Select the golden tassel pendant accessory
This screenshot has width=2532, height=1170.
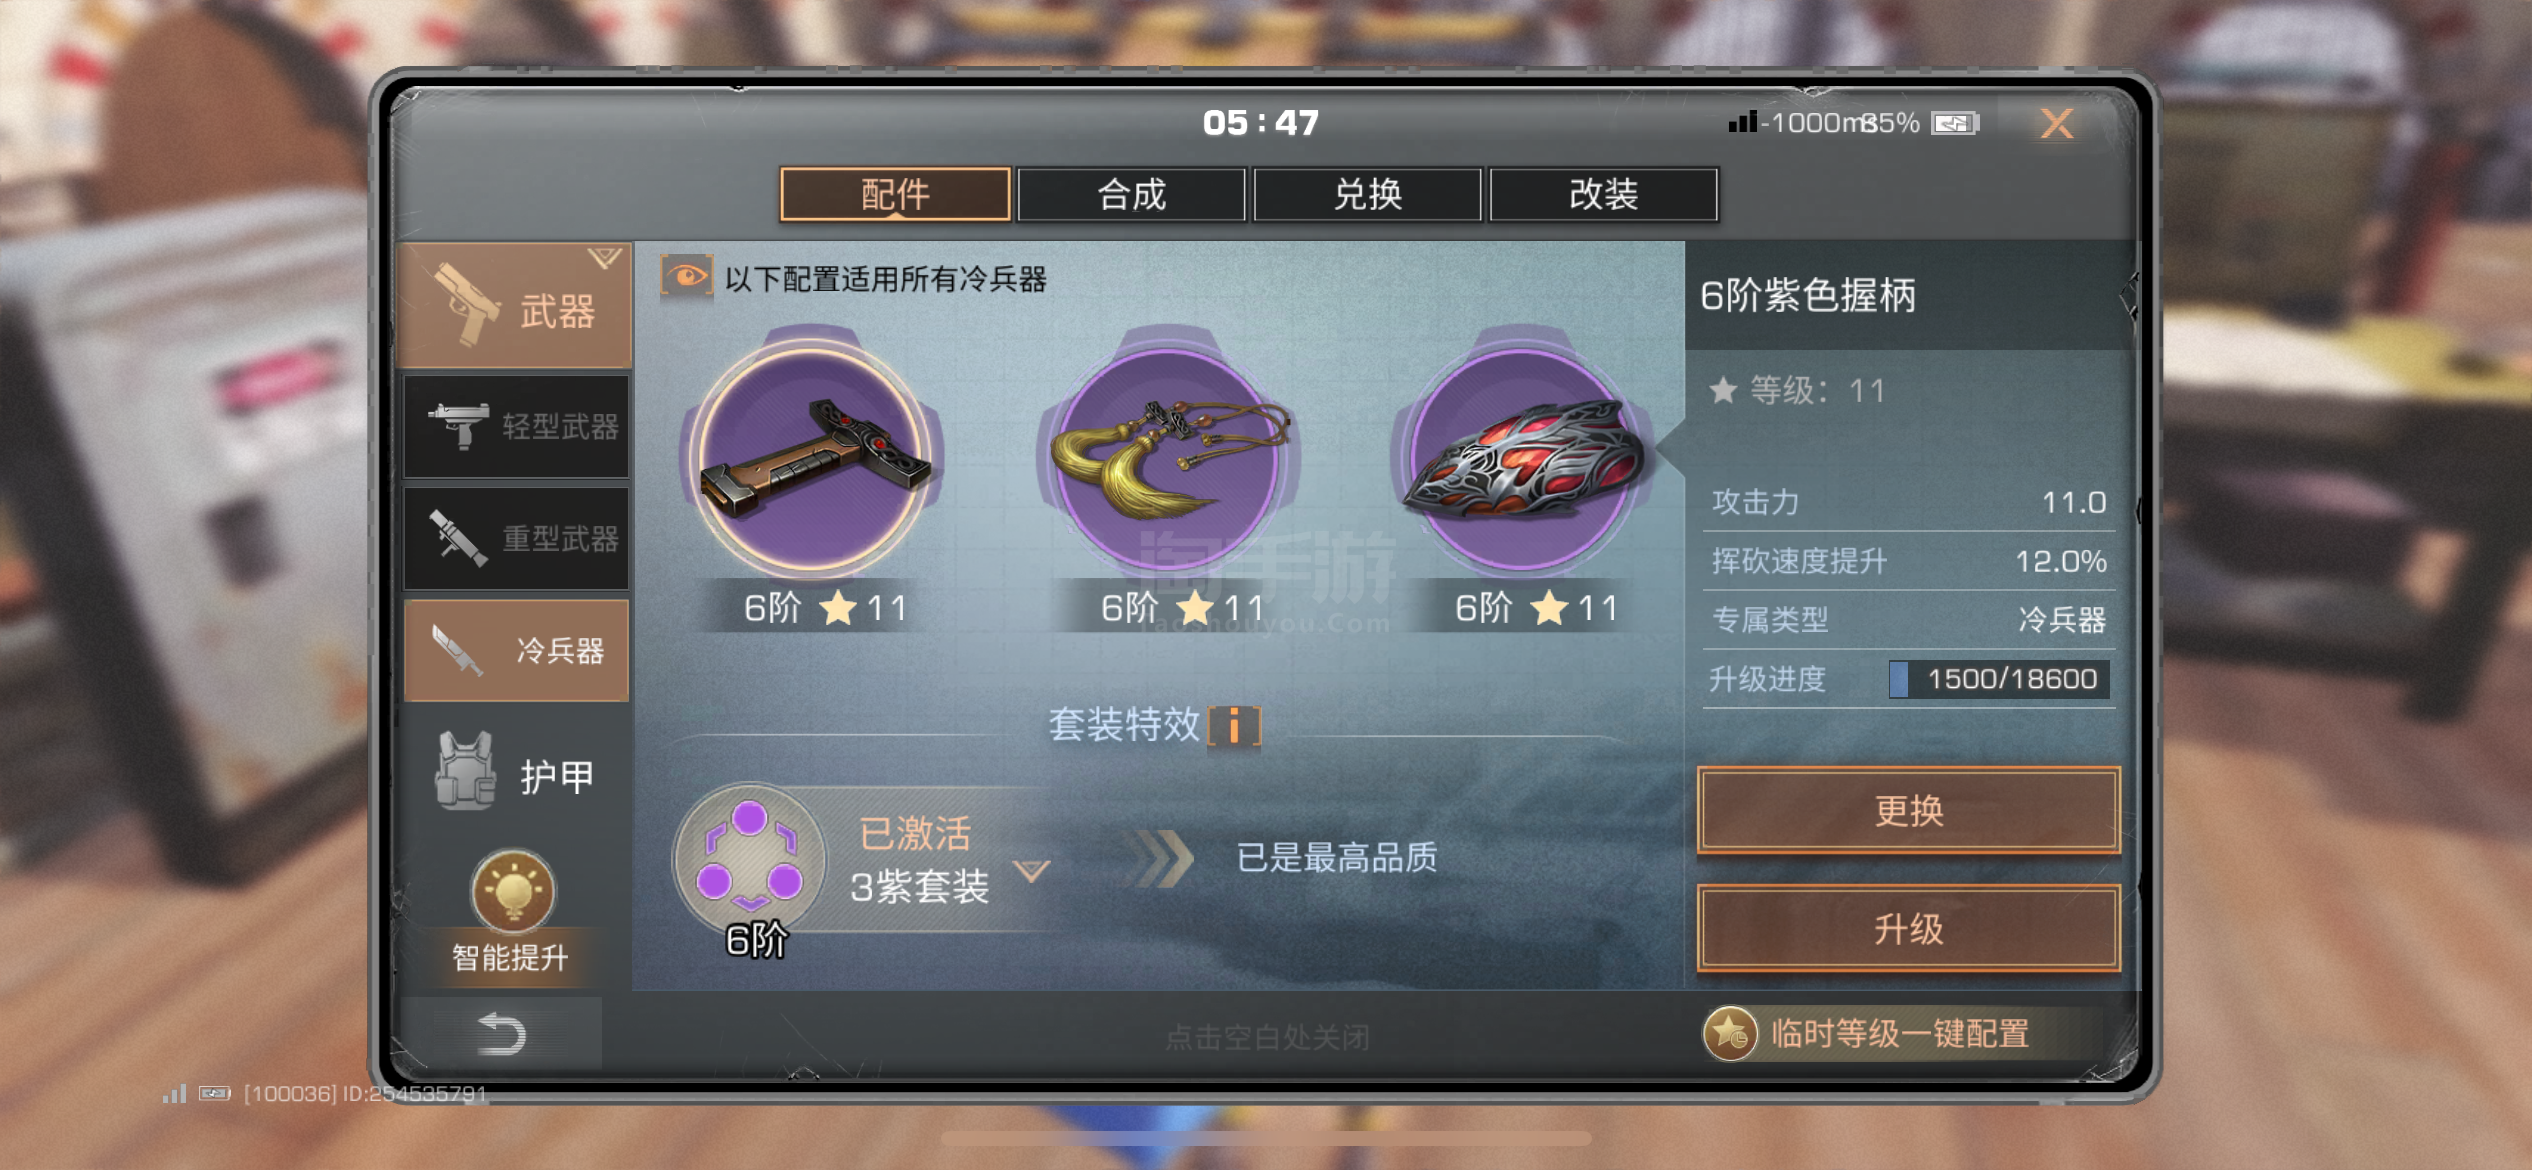click(1168, 459)
